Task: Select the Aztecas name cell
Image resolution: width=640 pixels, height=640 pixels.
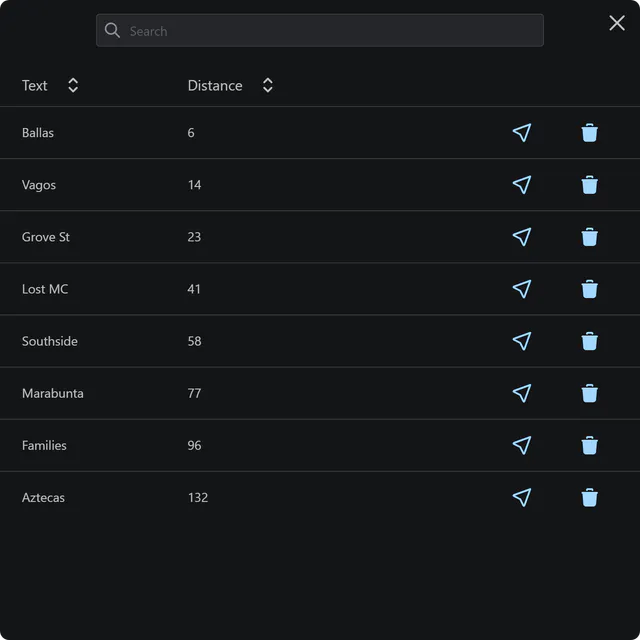Action: [x=43, y=498]
